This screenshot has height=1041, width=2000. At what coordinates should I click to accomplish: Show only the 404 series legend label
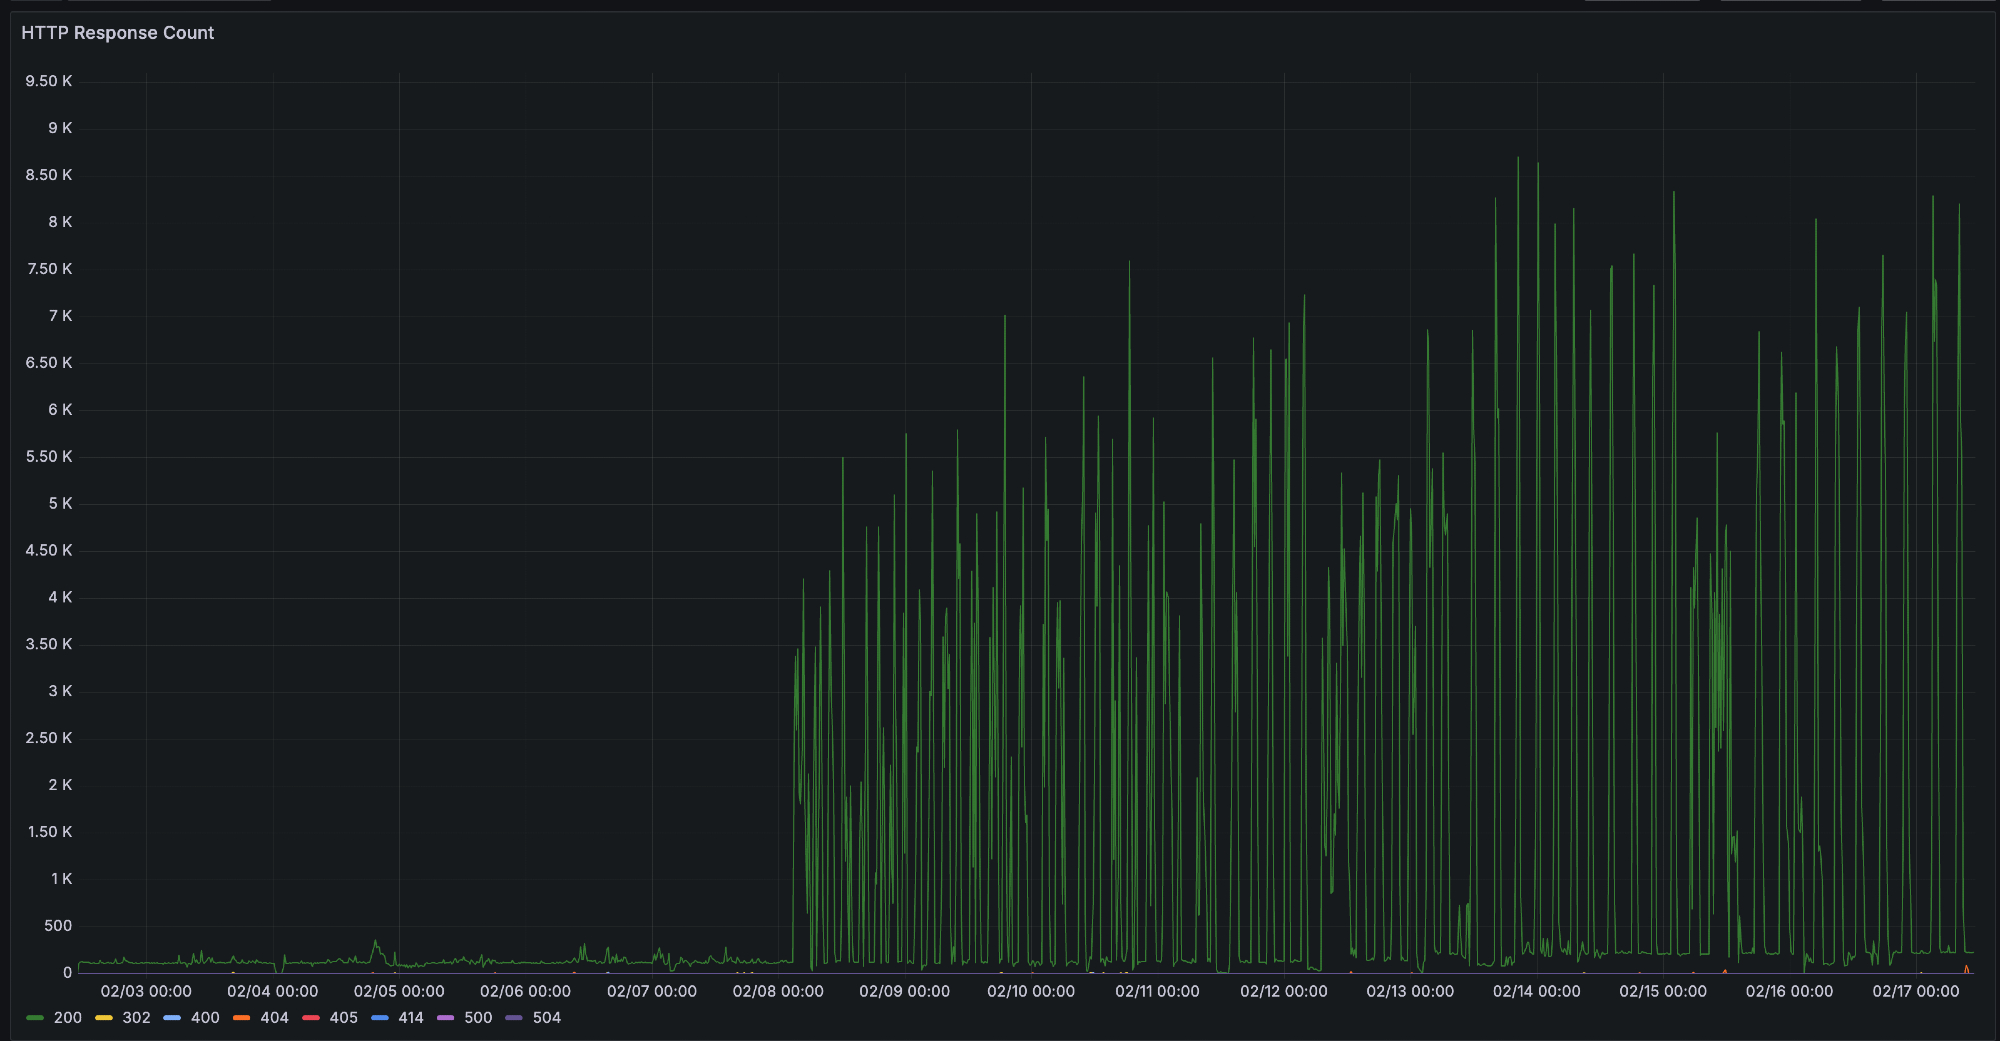click(274, 1018)
